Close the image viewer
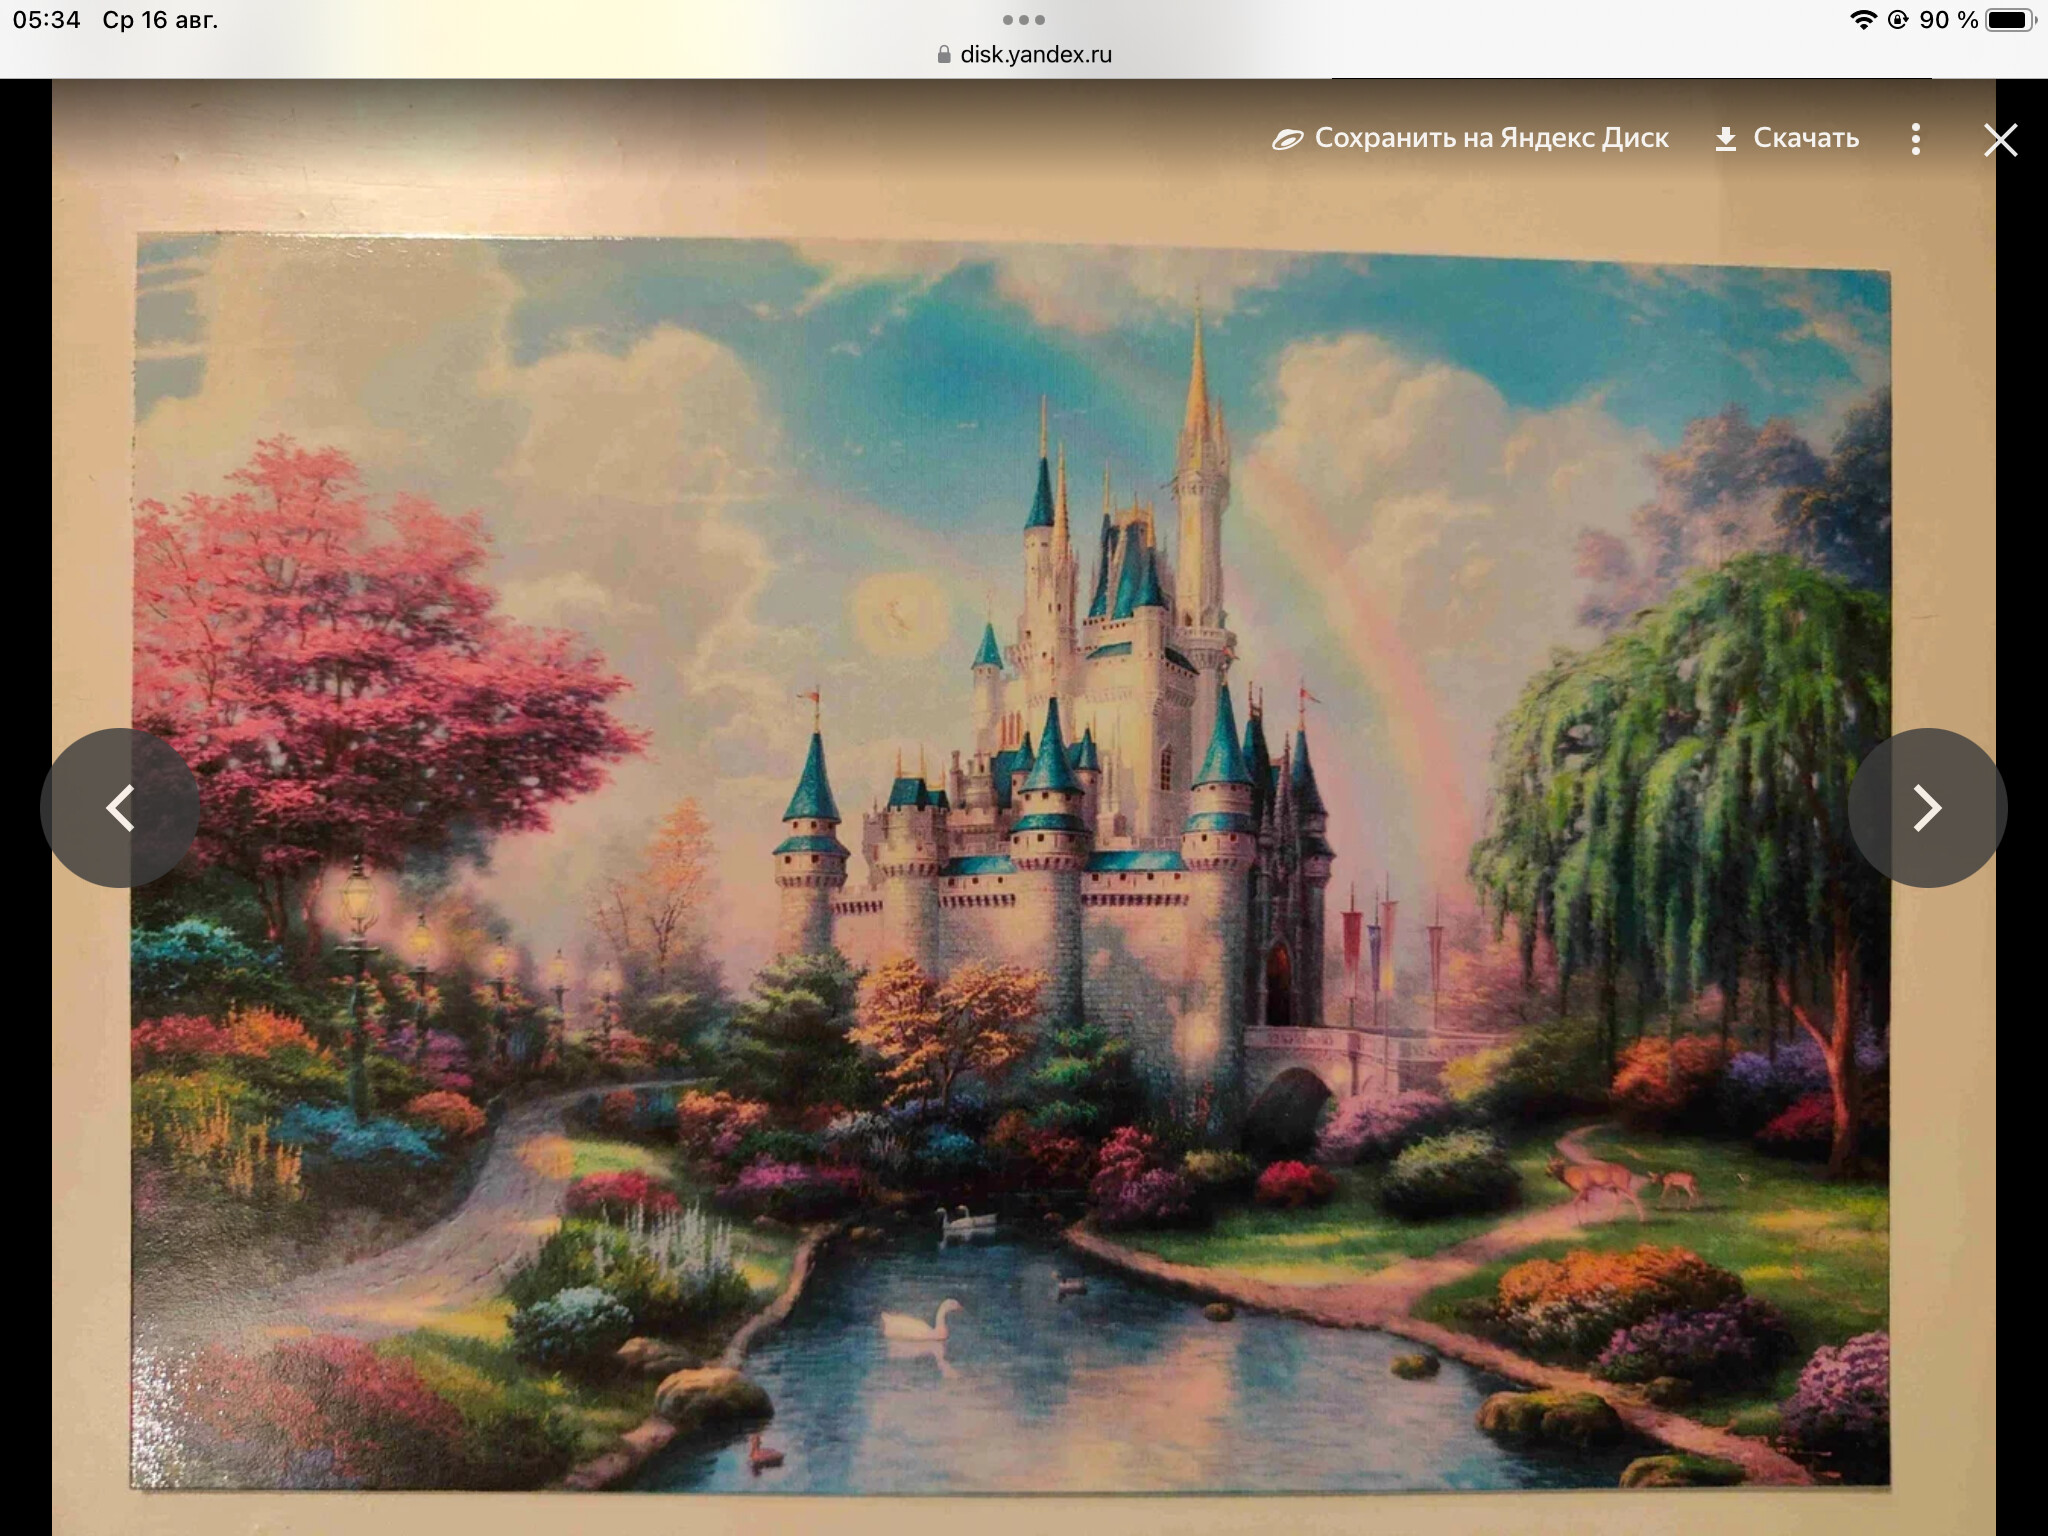The image size is (2048, 1536). tap(2000, 140)
